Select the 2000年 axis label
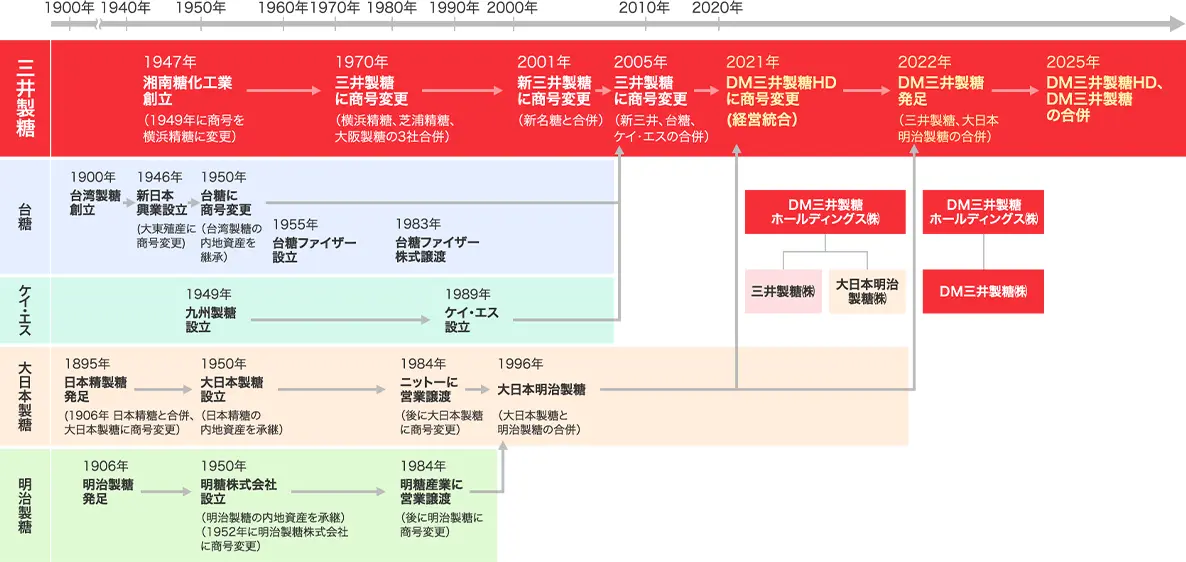This screenshot has height=562, width=1186. pyautogui.click(x=513, y=8)
